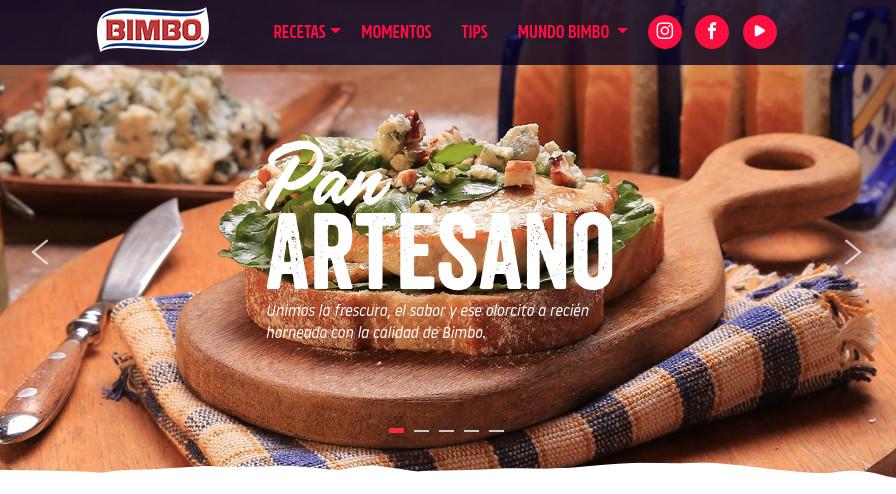This screenshot has height=494, width=896.
Task: Click the Artesano slide description text
Action: click(427, 321)
